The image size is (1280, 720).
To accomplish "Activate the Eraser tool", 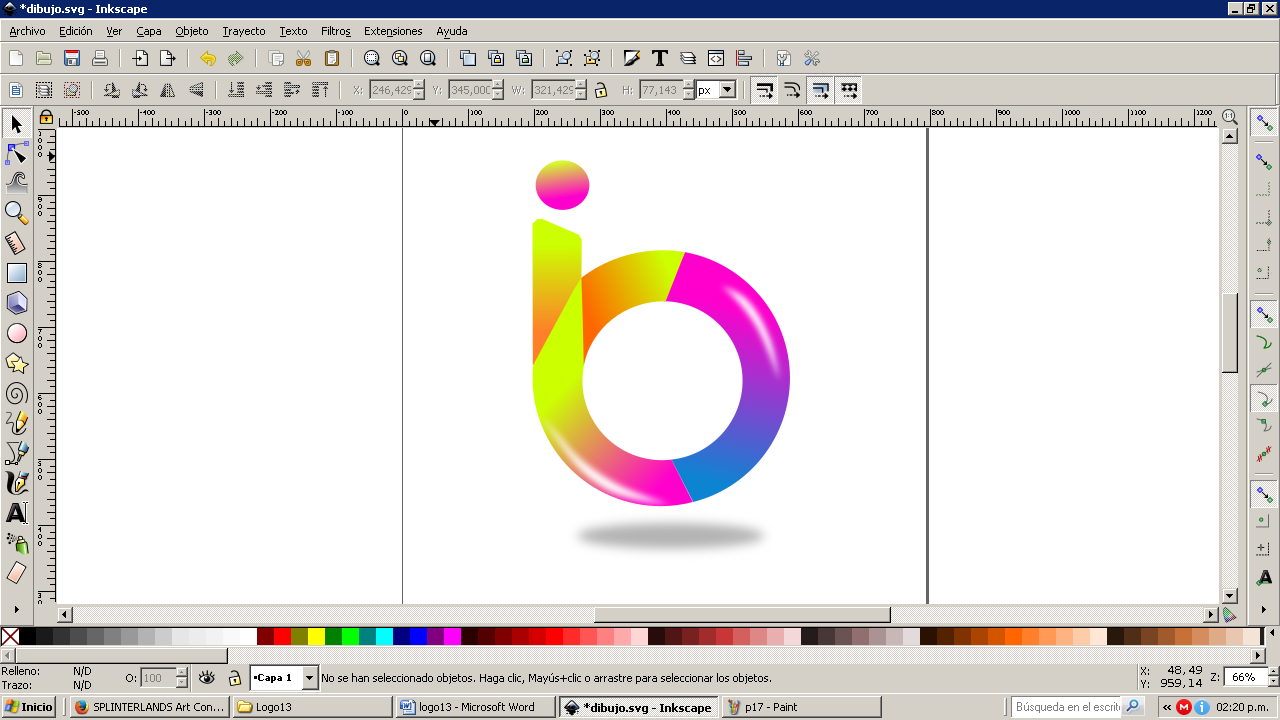I will [x=17, y=573].
